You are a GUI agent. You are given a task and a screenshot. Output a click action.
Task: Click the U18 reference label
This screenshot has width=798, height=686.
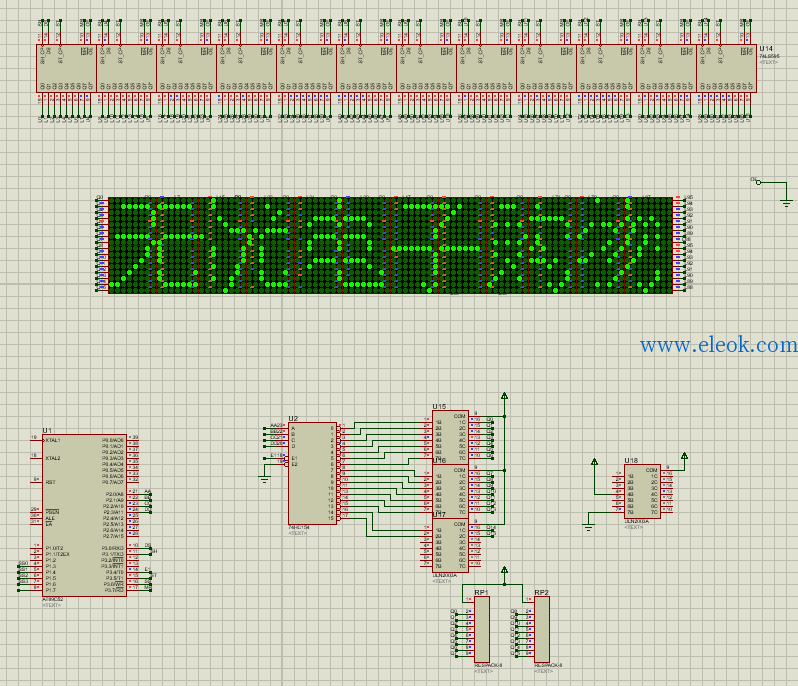tap(631, 461)
